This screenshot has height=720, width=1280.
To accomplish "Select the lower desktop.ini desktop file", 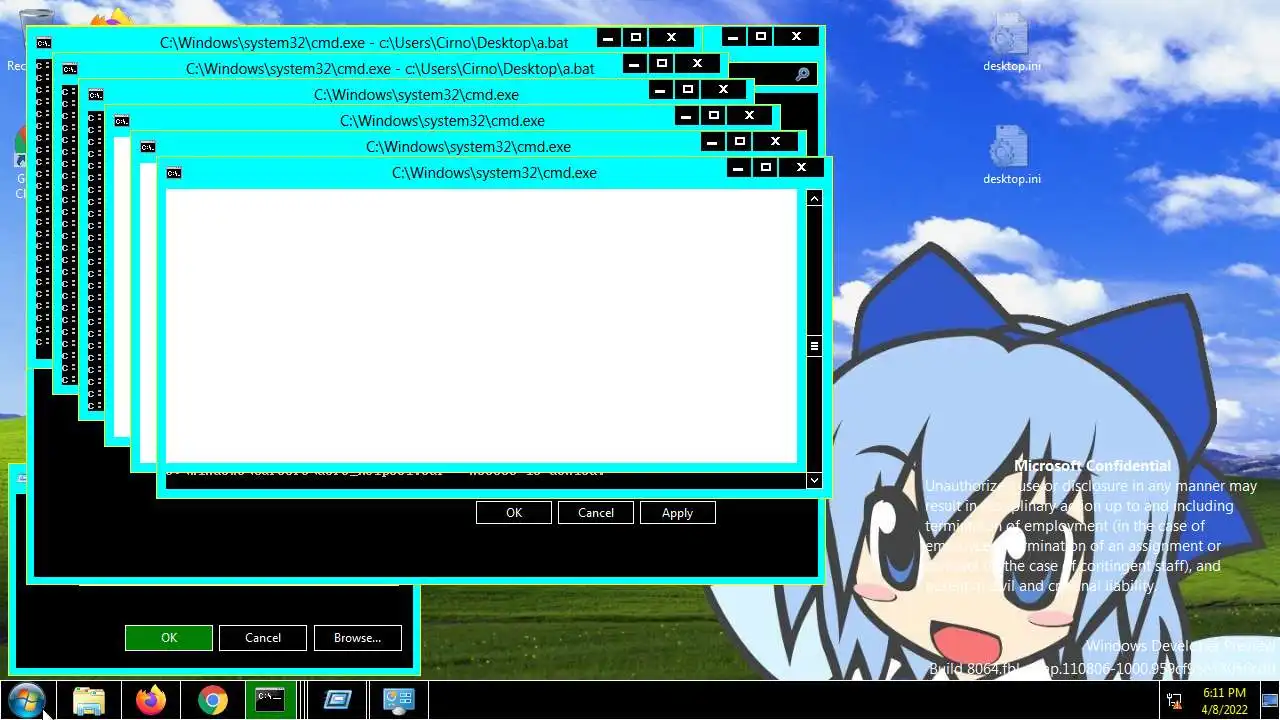I will pyautogui.click(x=1011, y=155).
